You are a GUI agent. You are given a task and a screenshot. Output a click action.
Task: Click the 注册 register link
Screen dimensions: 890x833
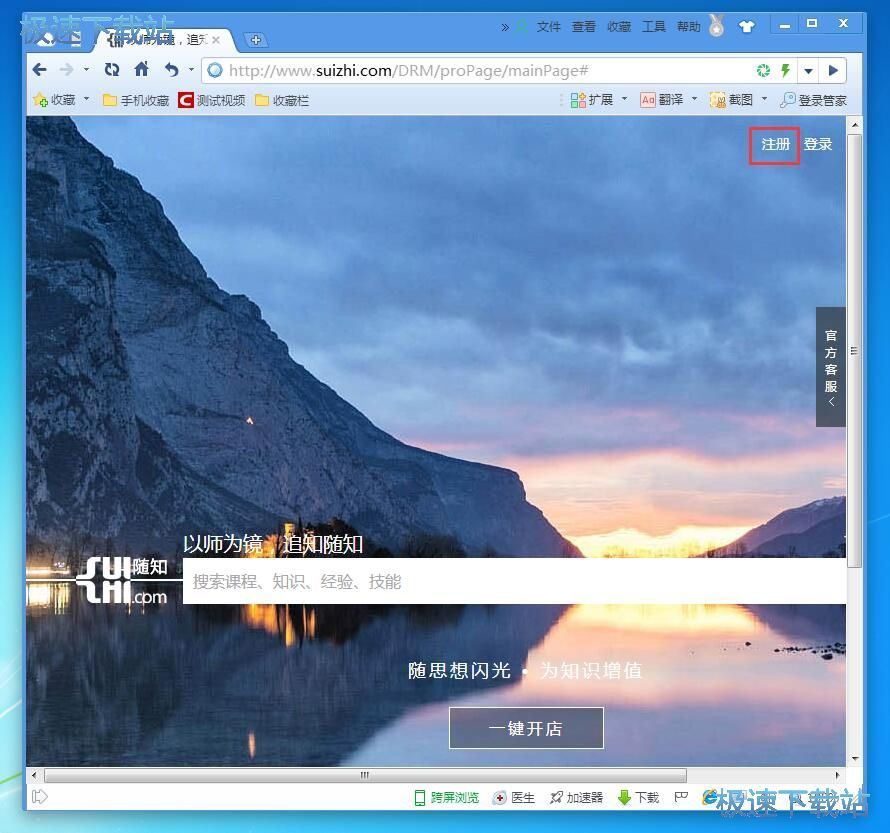point(775,145)
